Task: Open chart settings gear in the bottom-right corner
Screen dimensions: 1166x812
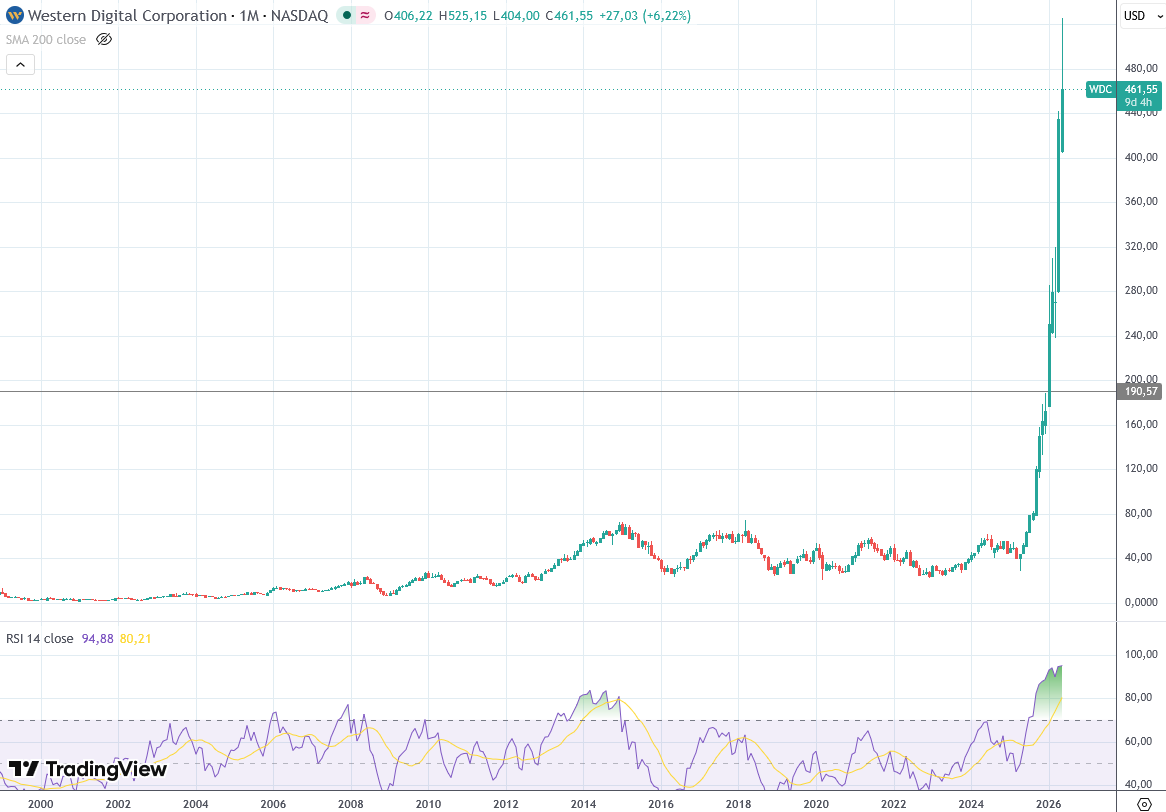Action: tap(1144, 803)
